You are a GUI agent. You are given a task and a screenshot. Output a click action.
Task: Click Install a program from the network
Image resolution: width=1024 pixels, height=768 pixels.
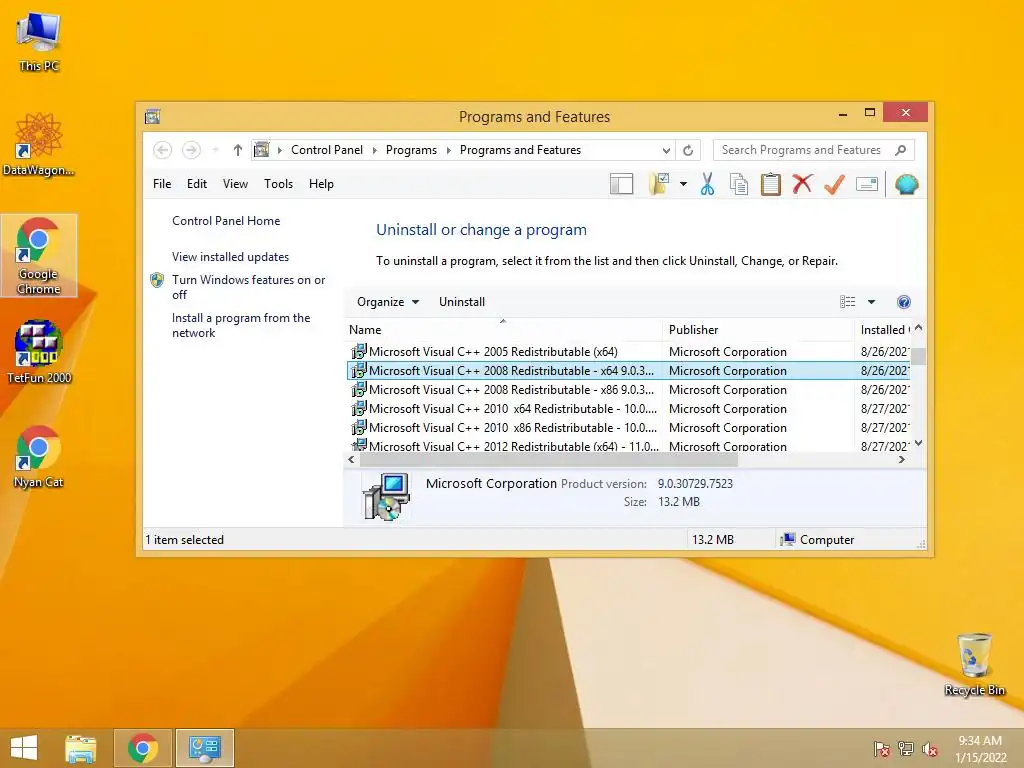240,325
